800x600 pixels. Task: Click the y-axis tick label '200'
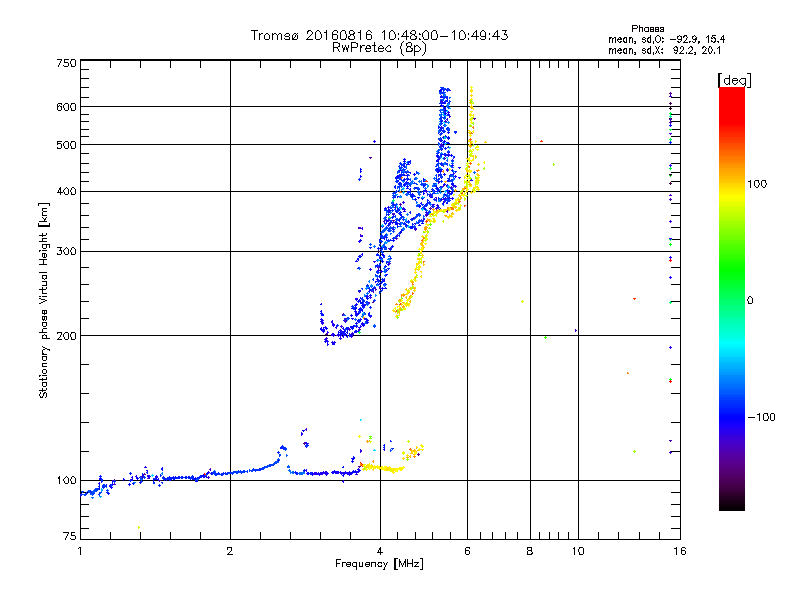(x=66, y=336)
